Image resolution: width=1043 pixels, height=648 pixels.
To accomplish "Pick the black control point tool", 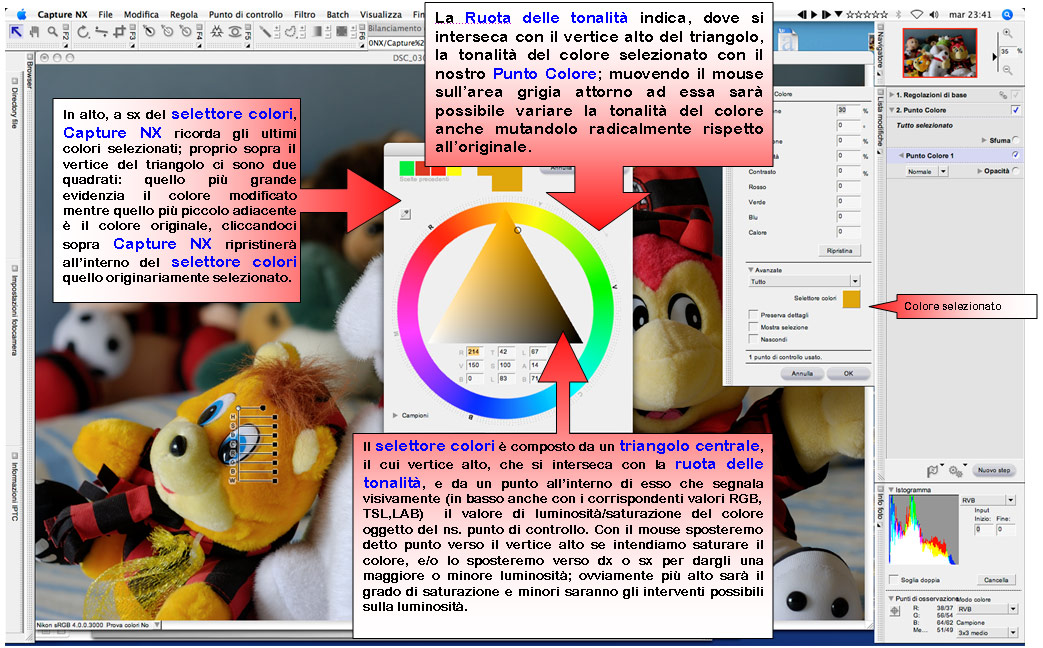I will (150, 31).
